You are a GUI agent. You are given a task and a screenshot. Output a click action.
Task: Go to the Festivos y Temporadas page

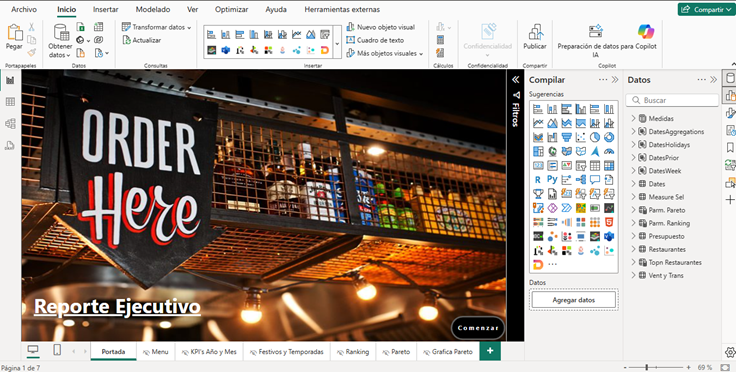tap(287, 352)
